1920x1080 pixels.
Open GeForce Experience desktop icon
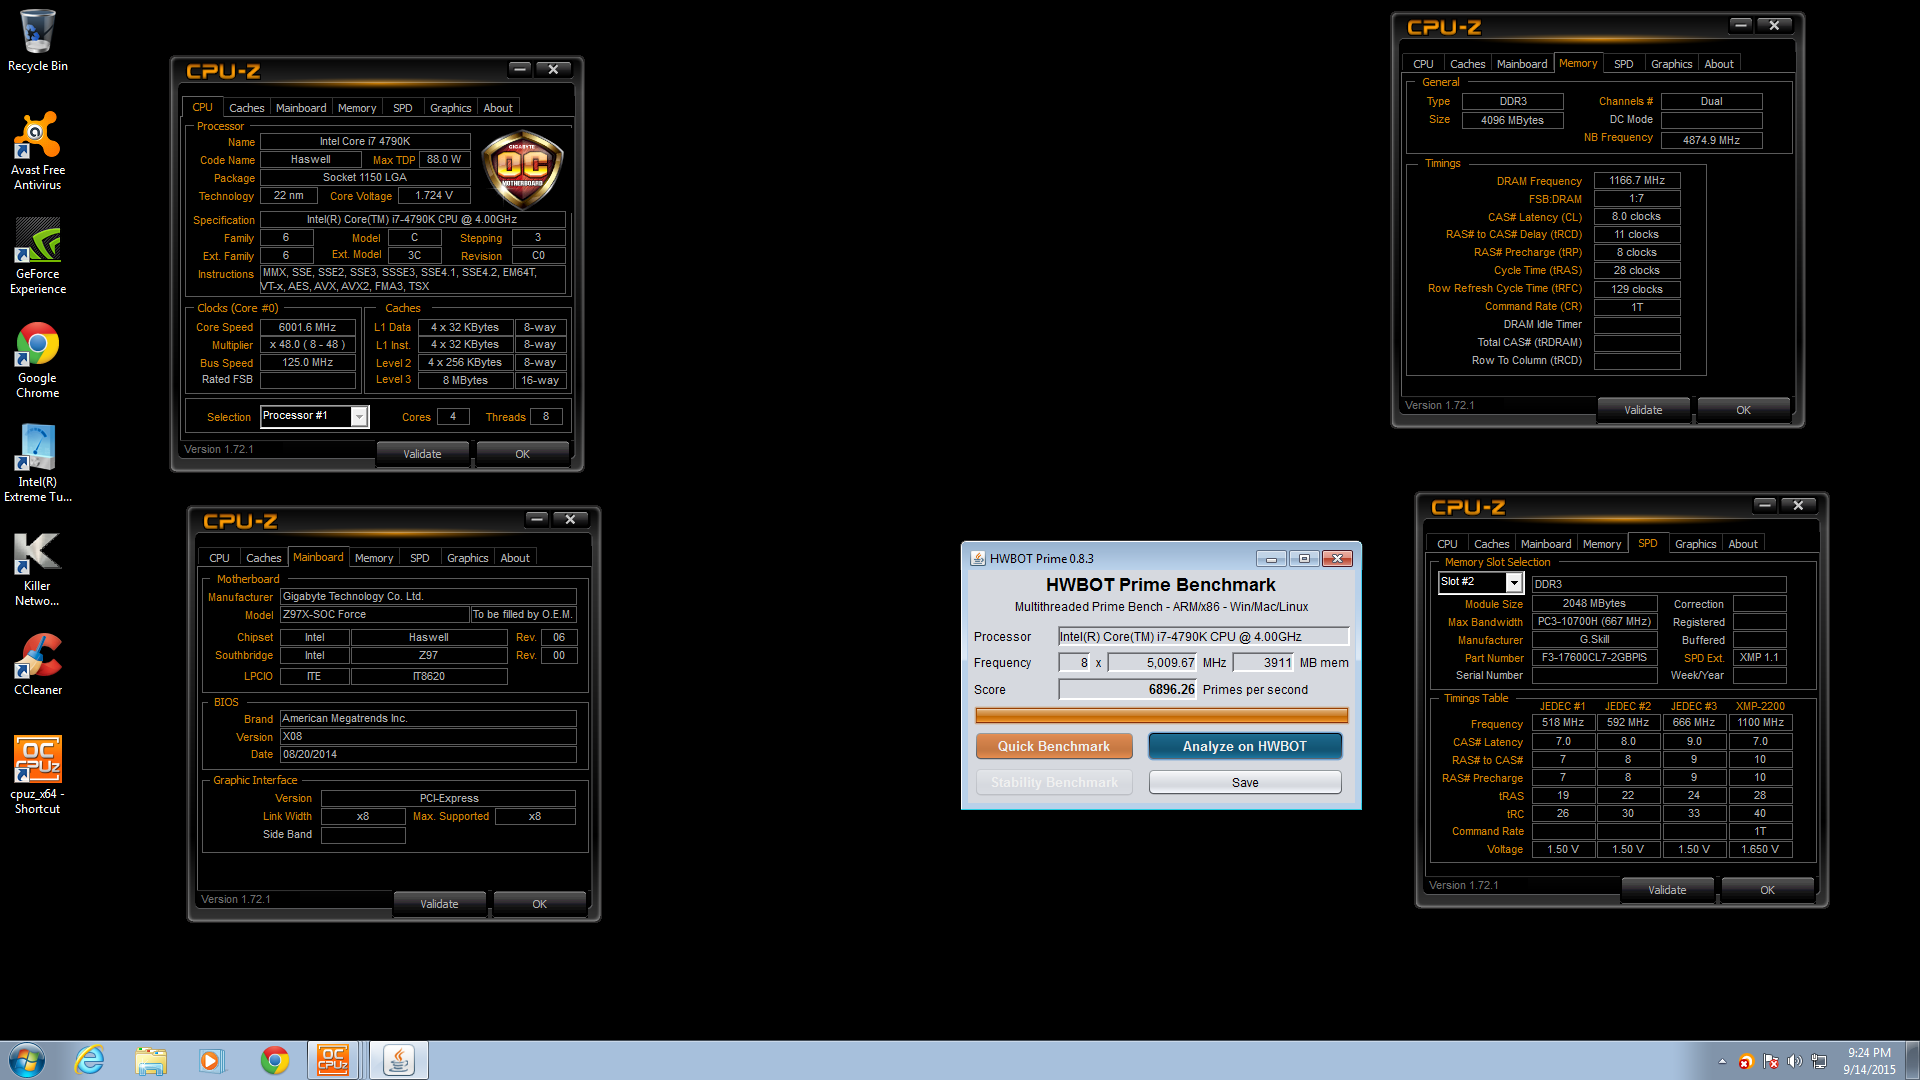coord(38,256)
